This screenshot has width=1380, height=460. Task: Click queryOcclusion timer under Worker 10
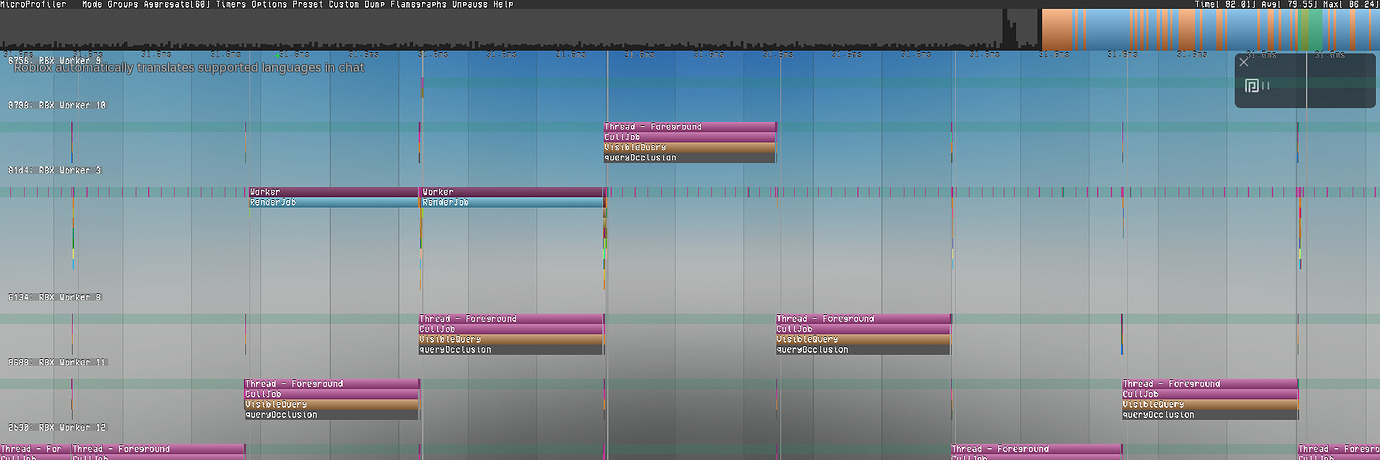tap(689, 157)
